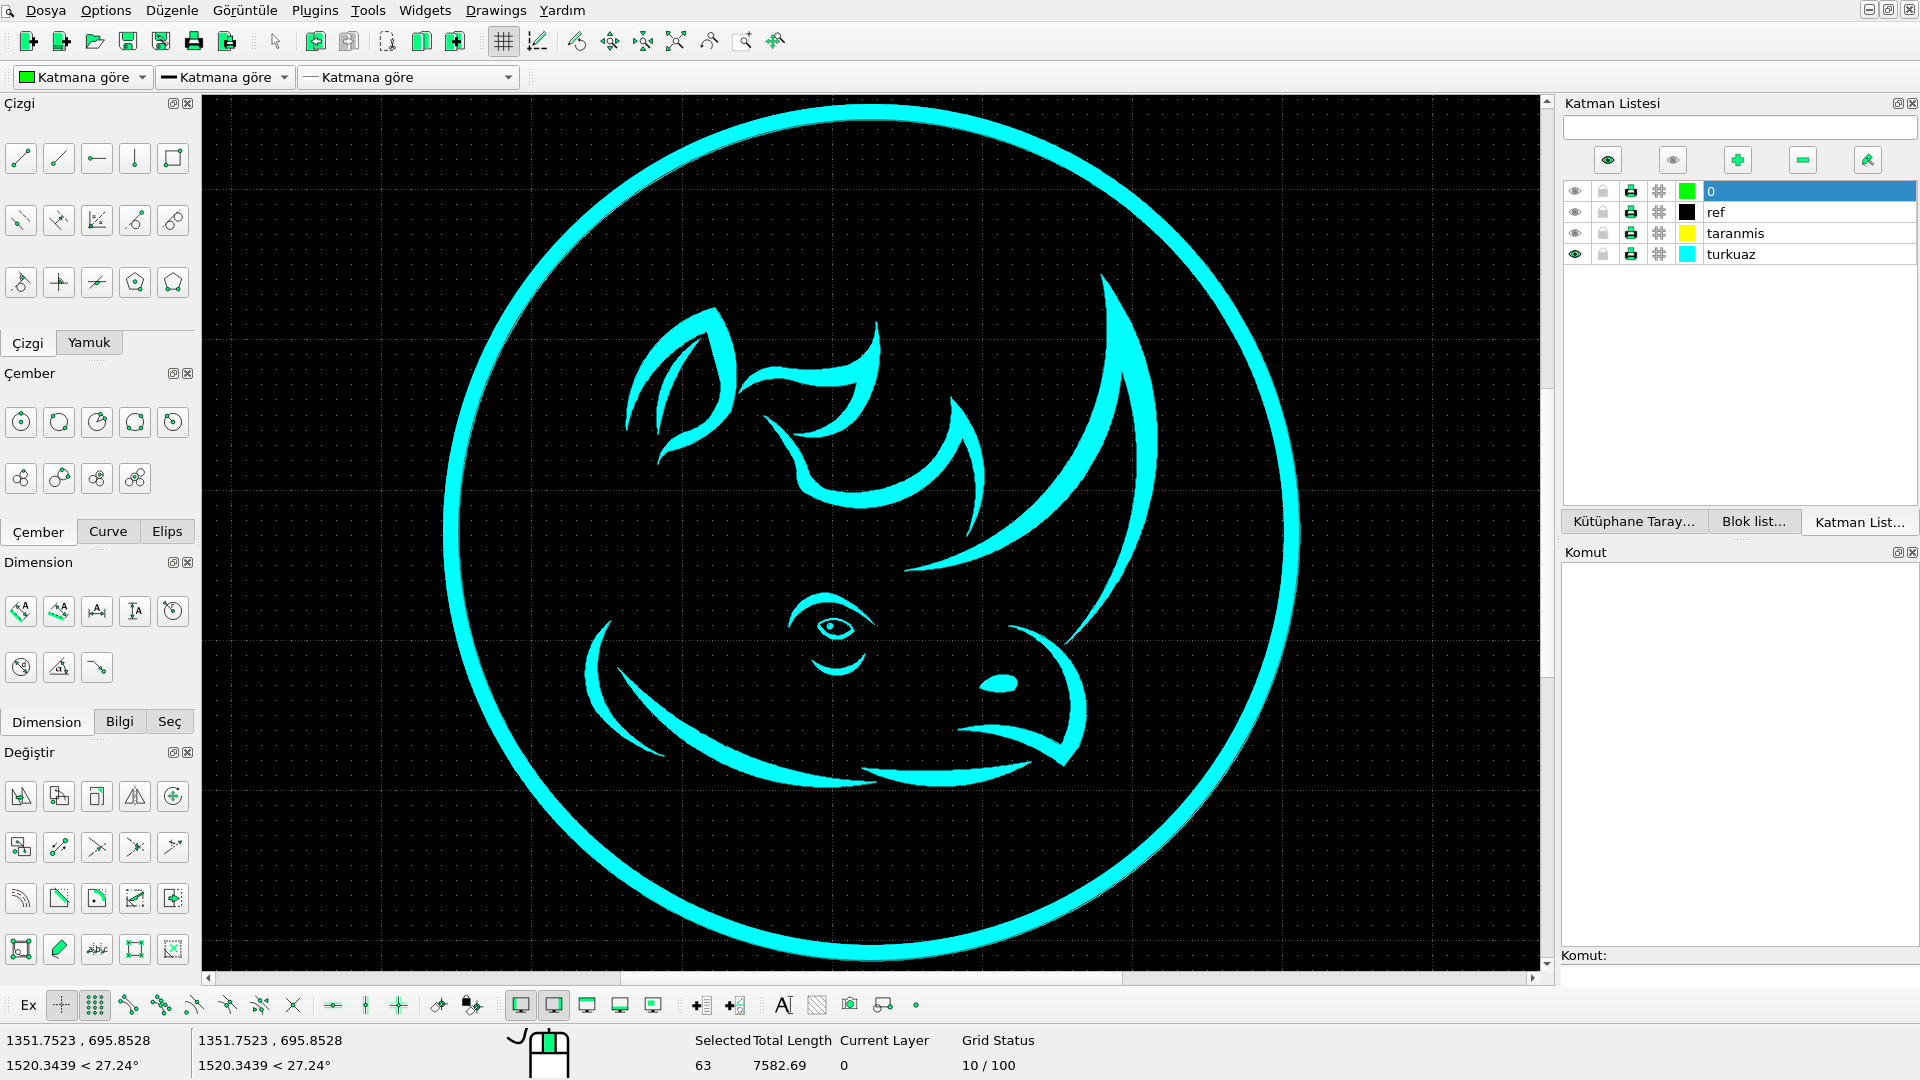Screen dimensions: 1920x1080
Task: Click the add layer plus icon
Action: (1737, 160)
